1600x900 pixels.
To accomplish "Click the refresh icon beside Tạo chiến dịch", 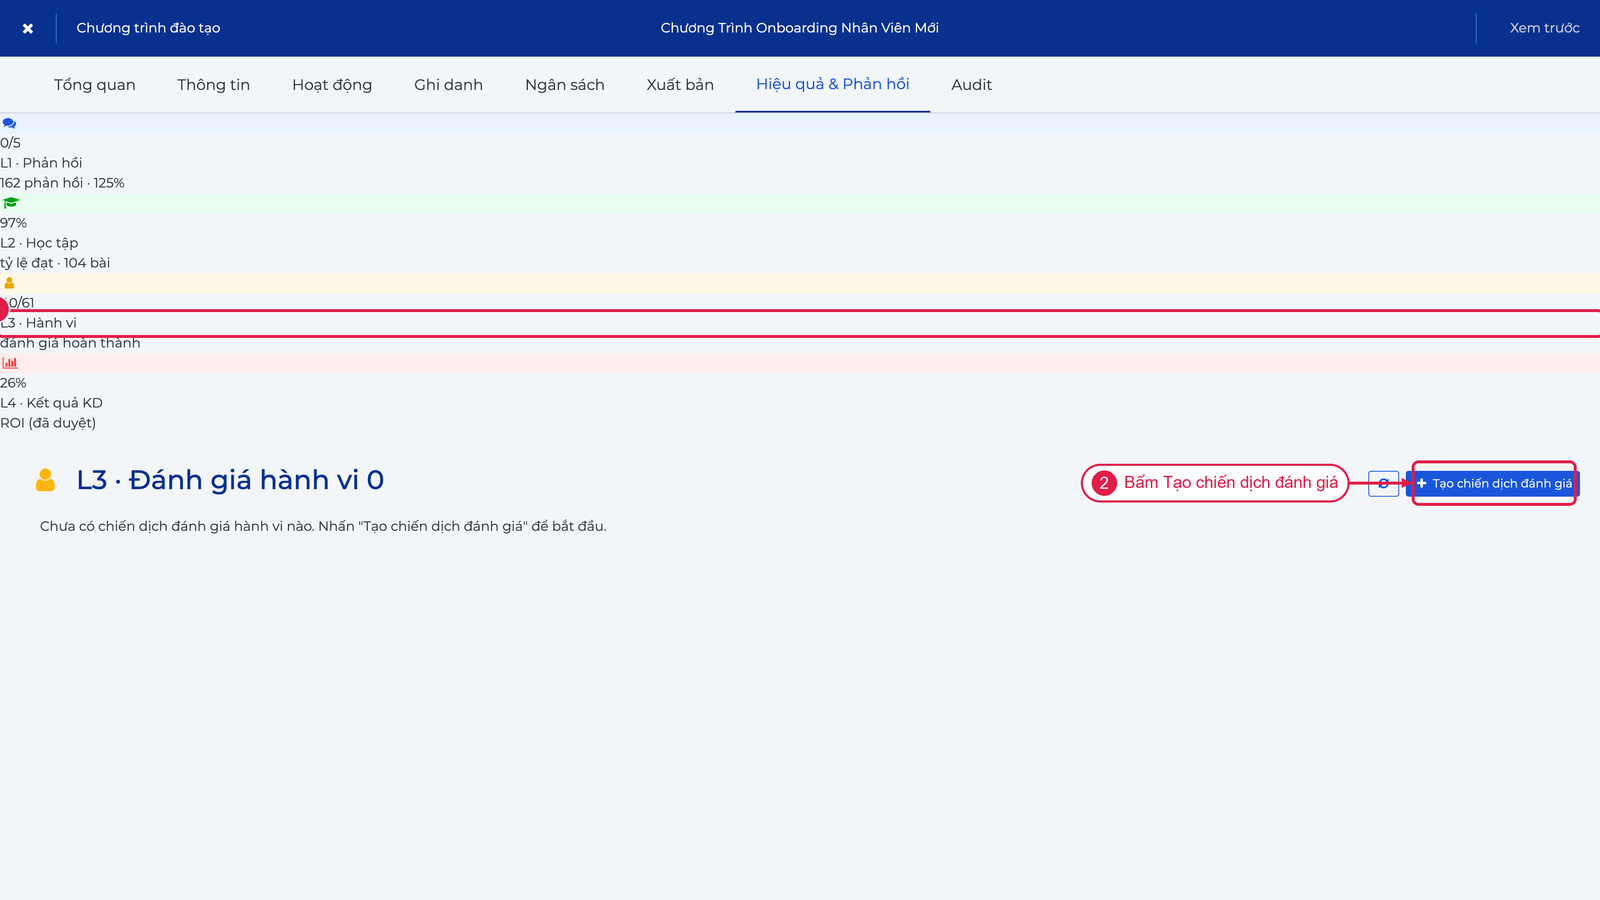I will pyautogui.click(x=1383, y=484).
